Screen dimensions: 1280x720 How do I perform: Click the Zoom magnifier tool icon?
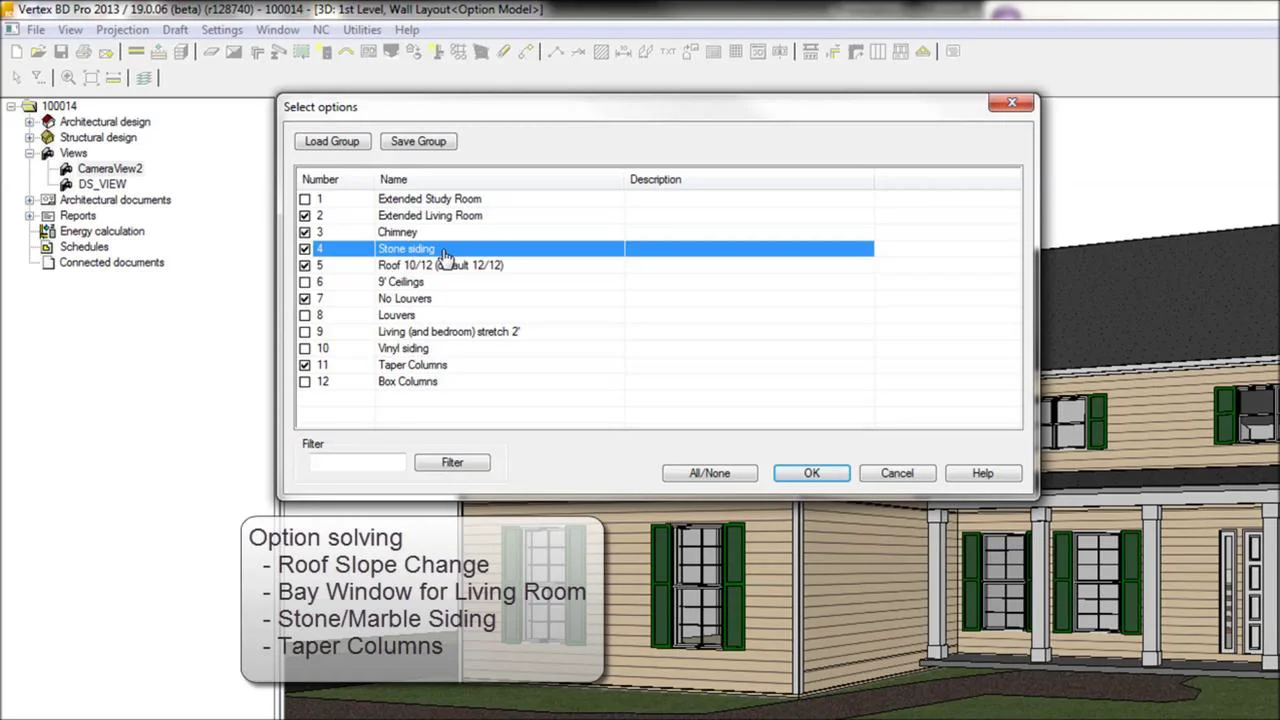[x=68, y=77]
